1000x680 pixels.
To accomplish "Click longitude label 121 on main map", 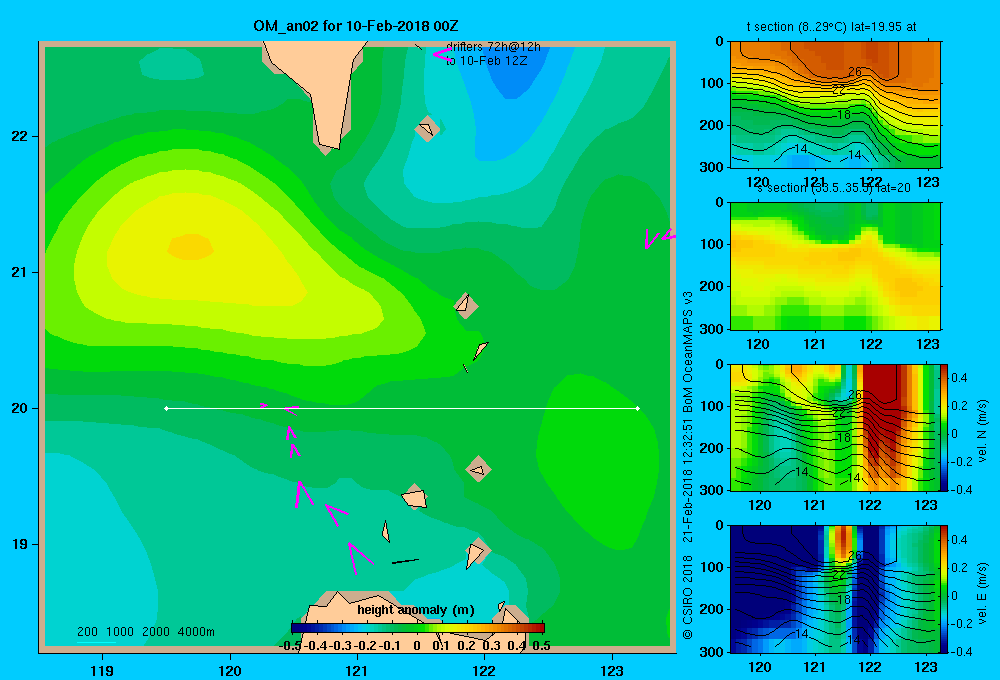I will tap(357, 670).
